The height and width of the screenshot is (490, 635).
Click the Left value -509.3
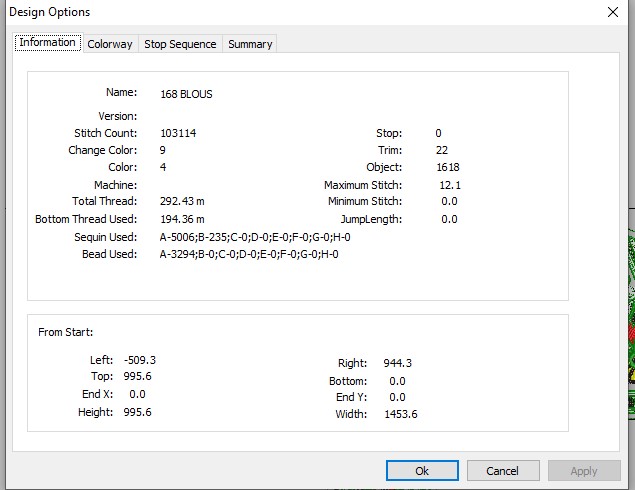point(140,360)
